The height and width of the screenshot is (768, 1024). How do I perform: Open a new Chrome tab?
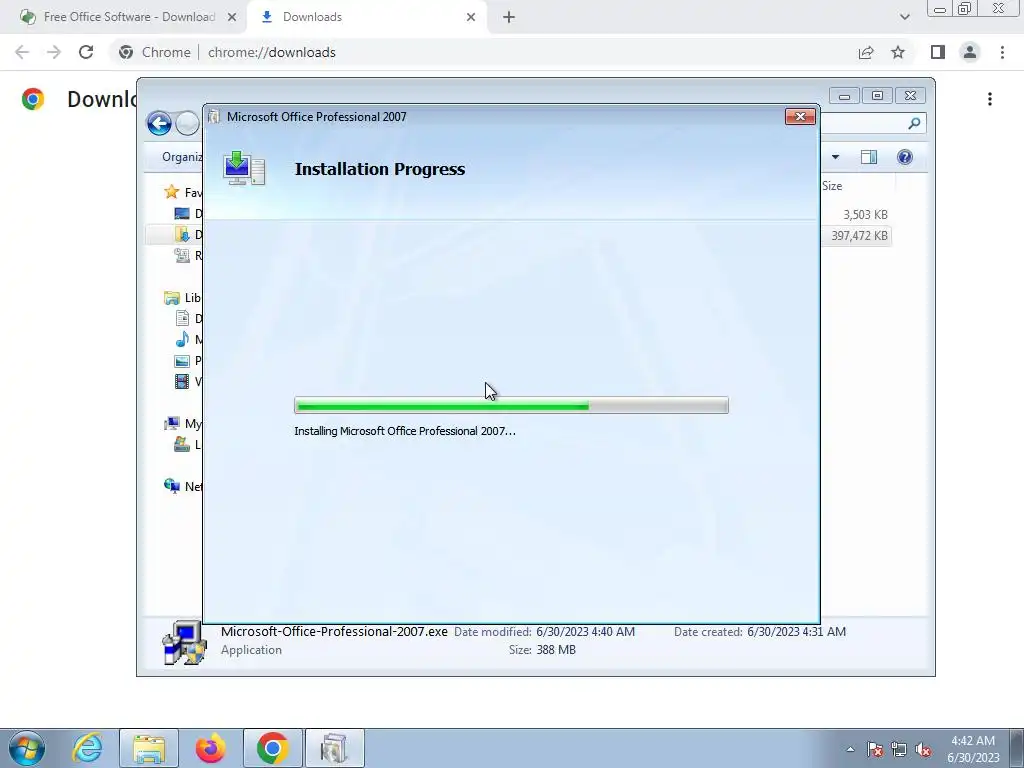[509, 17]
